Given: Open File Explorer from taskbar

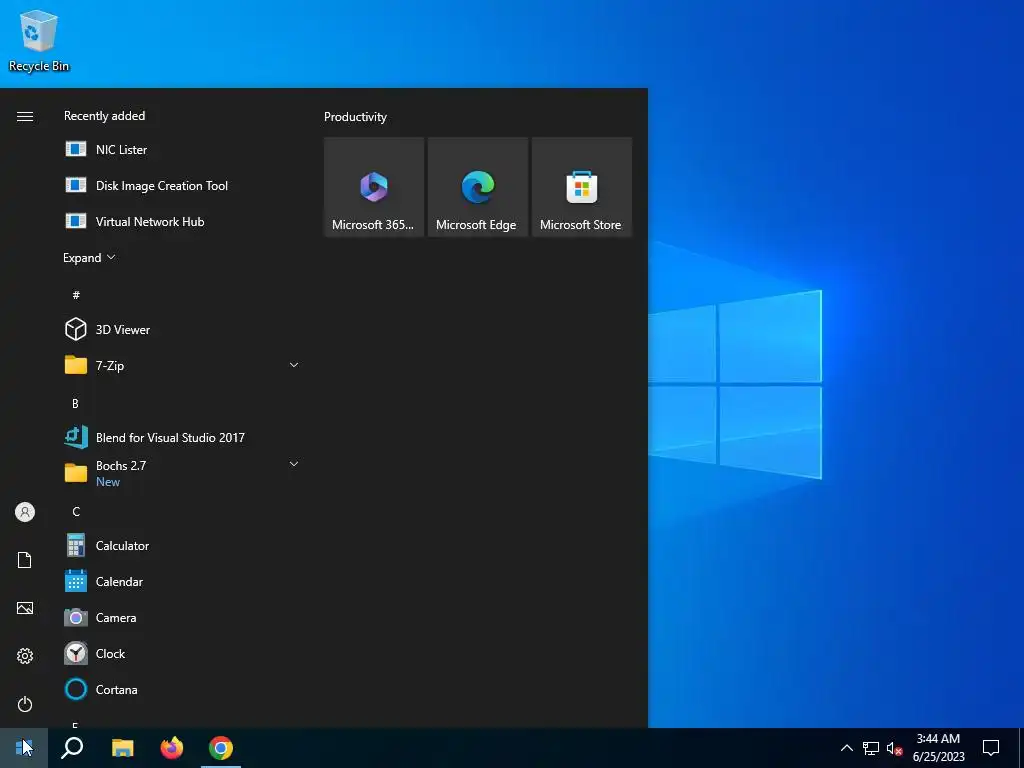Looking at the screenshot, I should click(122, 748).
